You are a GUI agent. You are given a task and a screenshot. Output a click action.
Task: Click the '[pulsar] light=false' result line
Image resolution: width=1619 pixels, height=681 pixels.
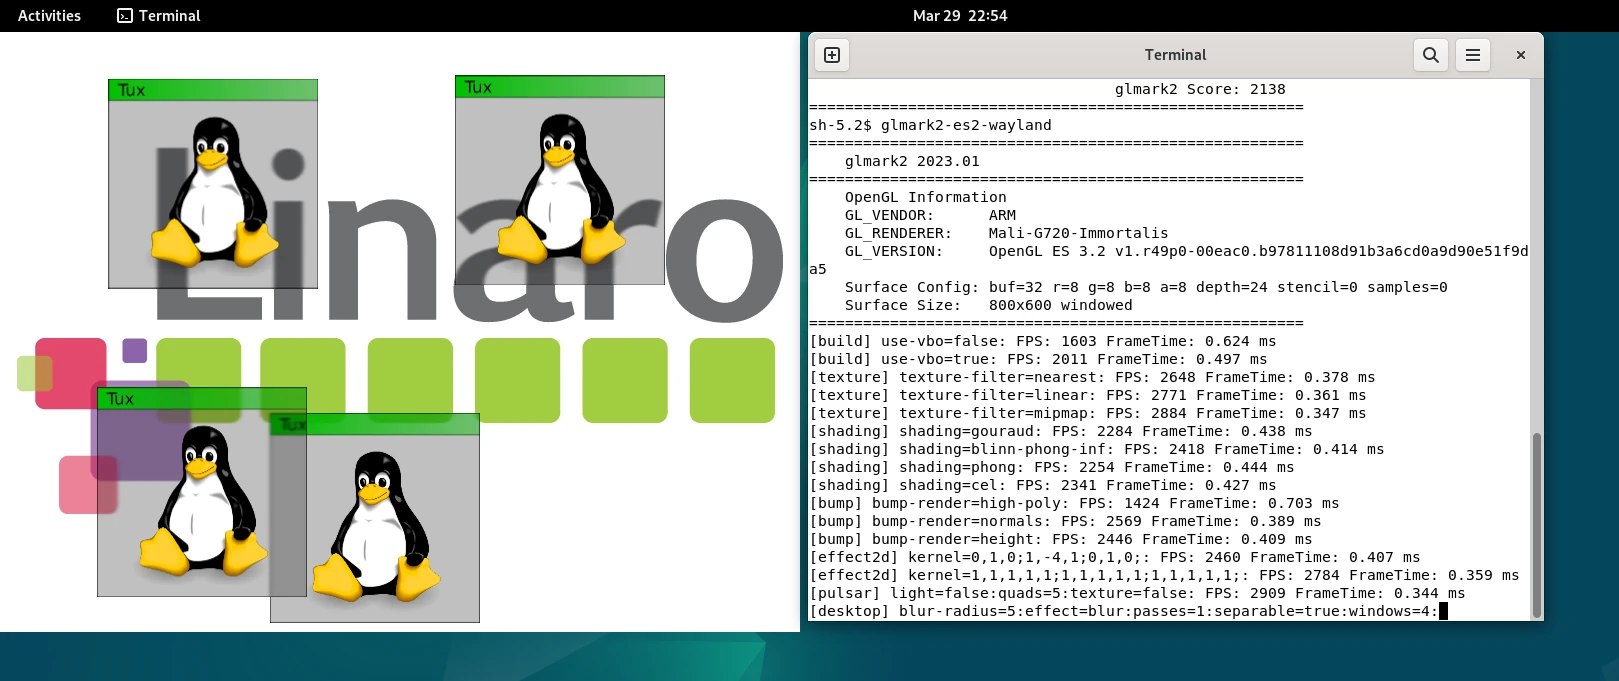1137,593
